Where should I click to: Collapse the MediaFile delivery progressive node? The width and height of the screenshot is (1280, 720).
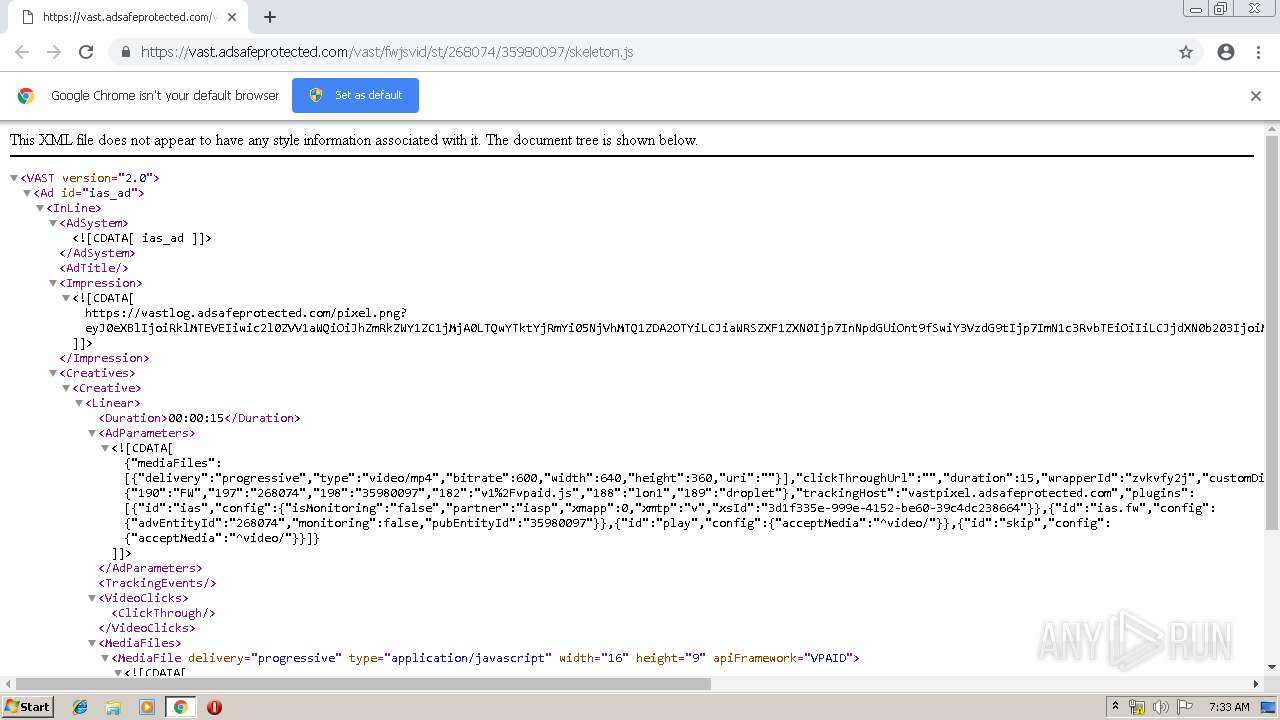105,658
